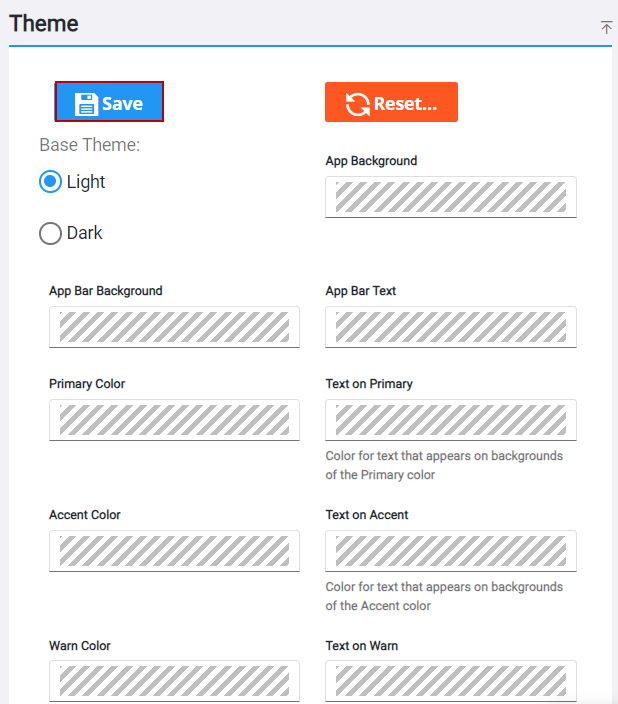This screenshot has width=618, height=704.
Task: Click the Save button label
Action: click(x=122, y=103)
